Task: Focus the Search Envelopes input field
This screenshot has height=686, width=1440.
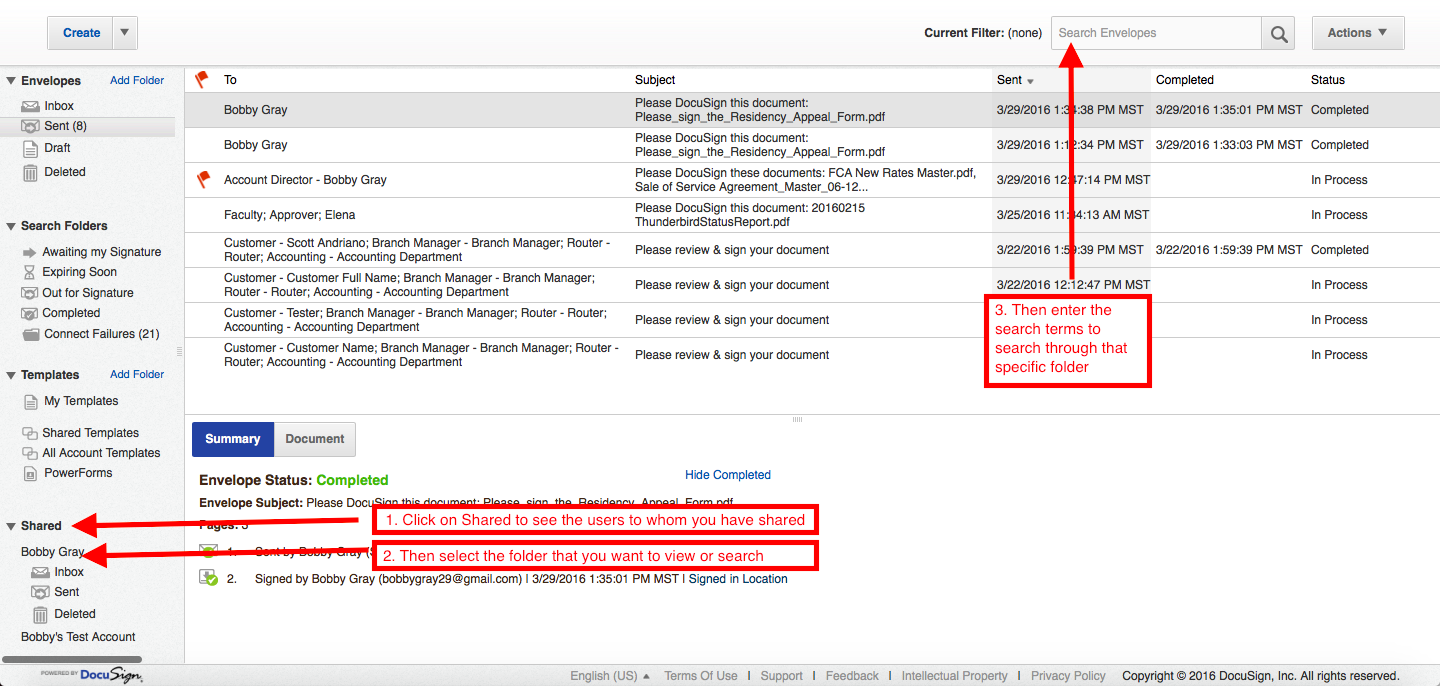Action: 1156,33
